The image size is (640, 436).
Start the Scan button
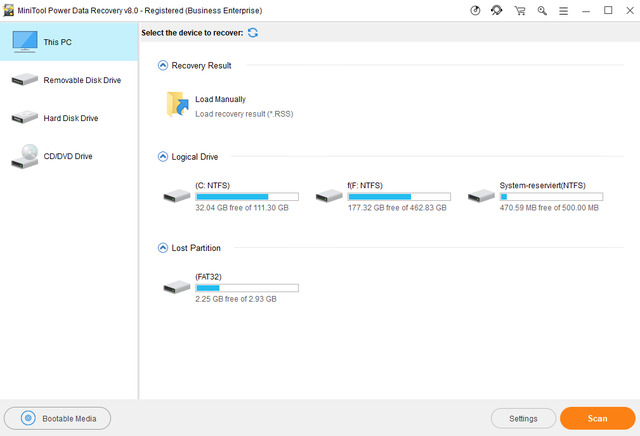point(598,418)
